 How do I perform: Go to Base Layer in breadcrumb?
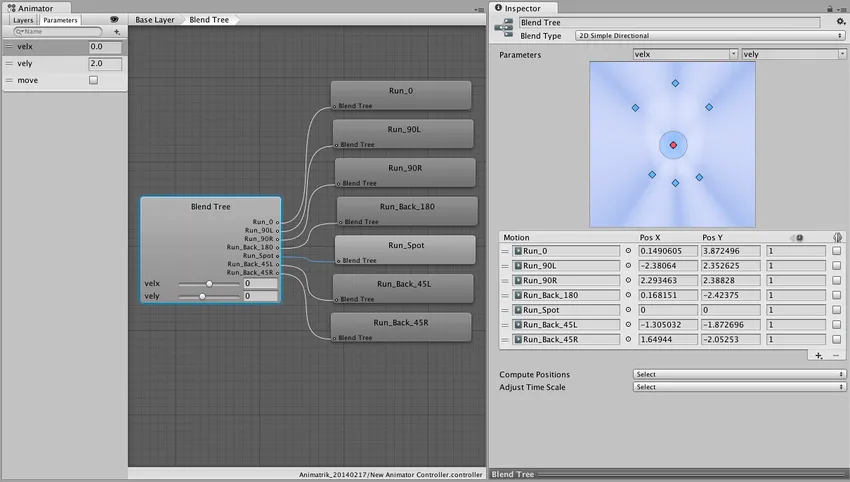tap(155, 19)
